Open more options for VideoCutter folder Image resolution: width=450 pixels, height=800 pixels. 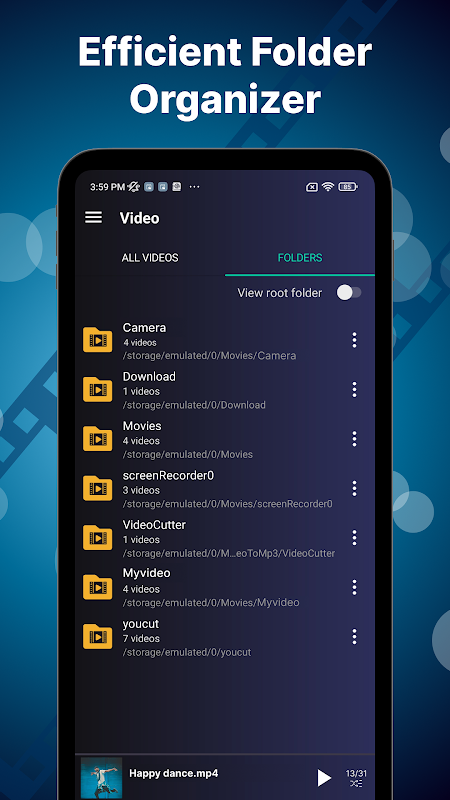click(x=354, y=537)
